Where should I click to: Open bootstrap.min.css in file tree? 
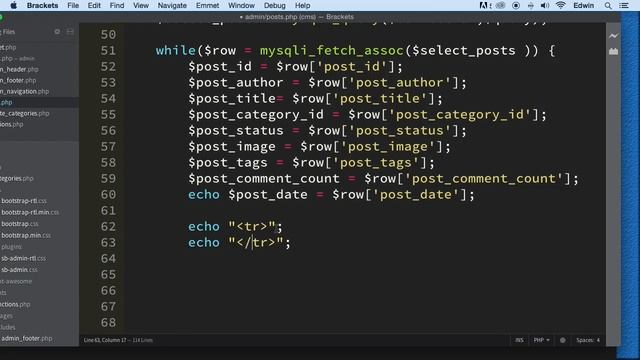(x=26, y=235)
